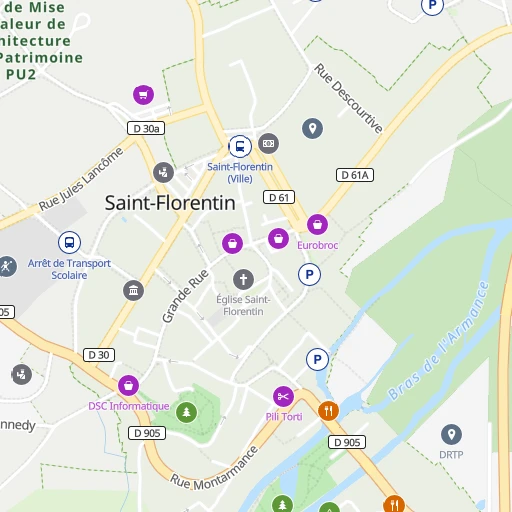The width and height of the screenshot is (512, 512).
Task: Click the Saint-Florentin town label
Action: [x=170, y=203]
